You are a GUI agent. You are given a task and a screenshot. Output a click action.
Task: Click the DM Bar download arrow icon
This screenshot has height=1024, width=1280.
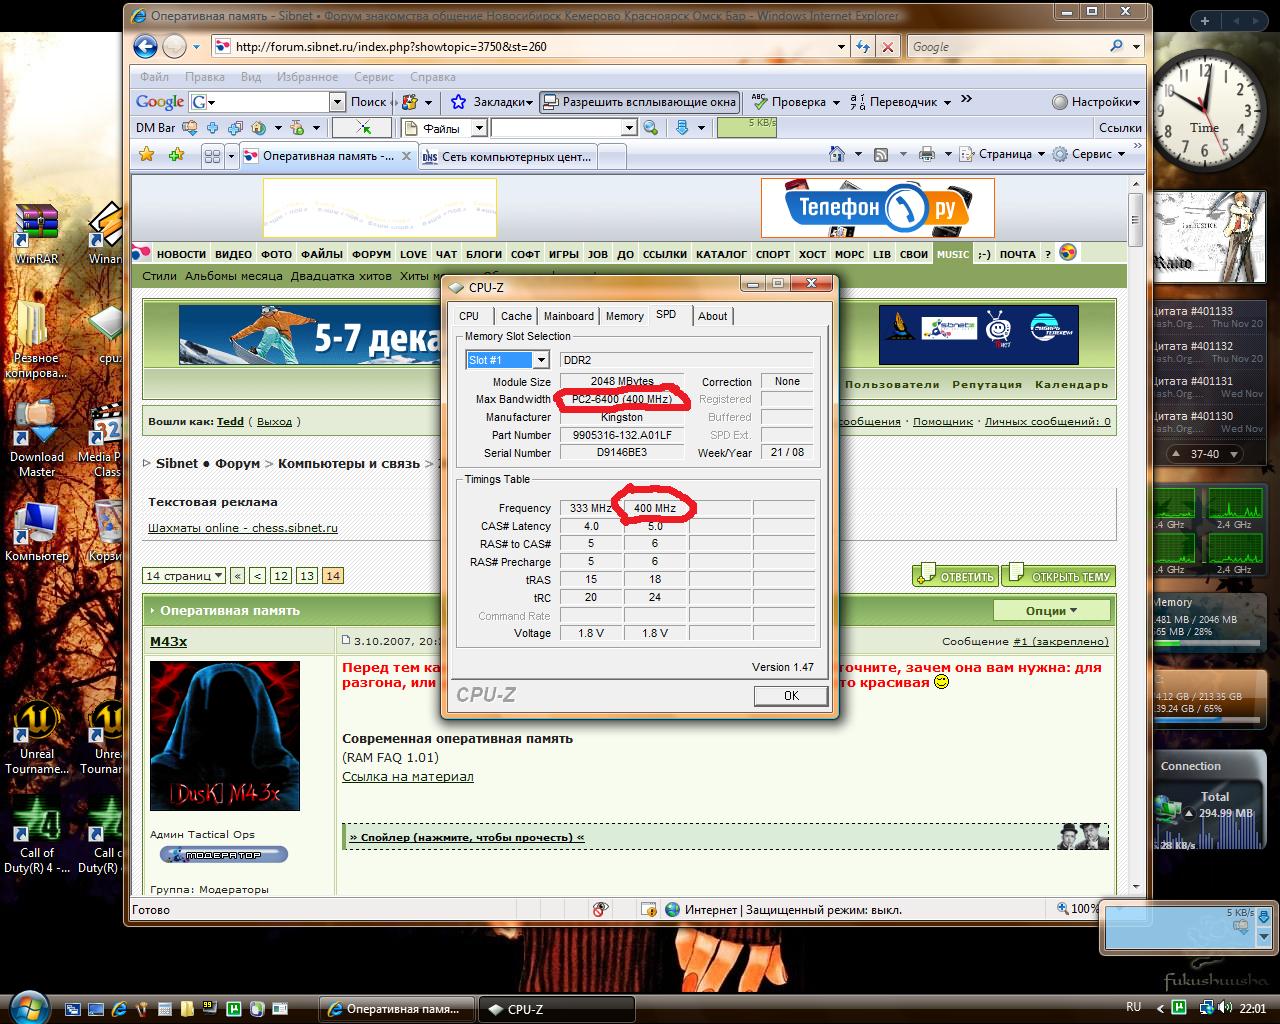click(x=682, y=128)
